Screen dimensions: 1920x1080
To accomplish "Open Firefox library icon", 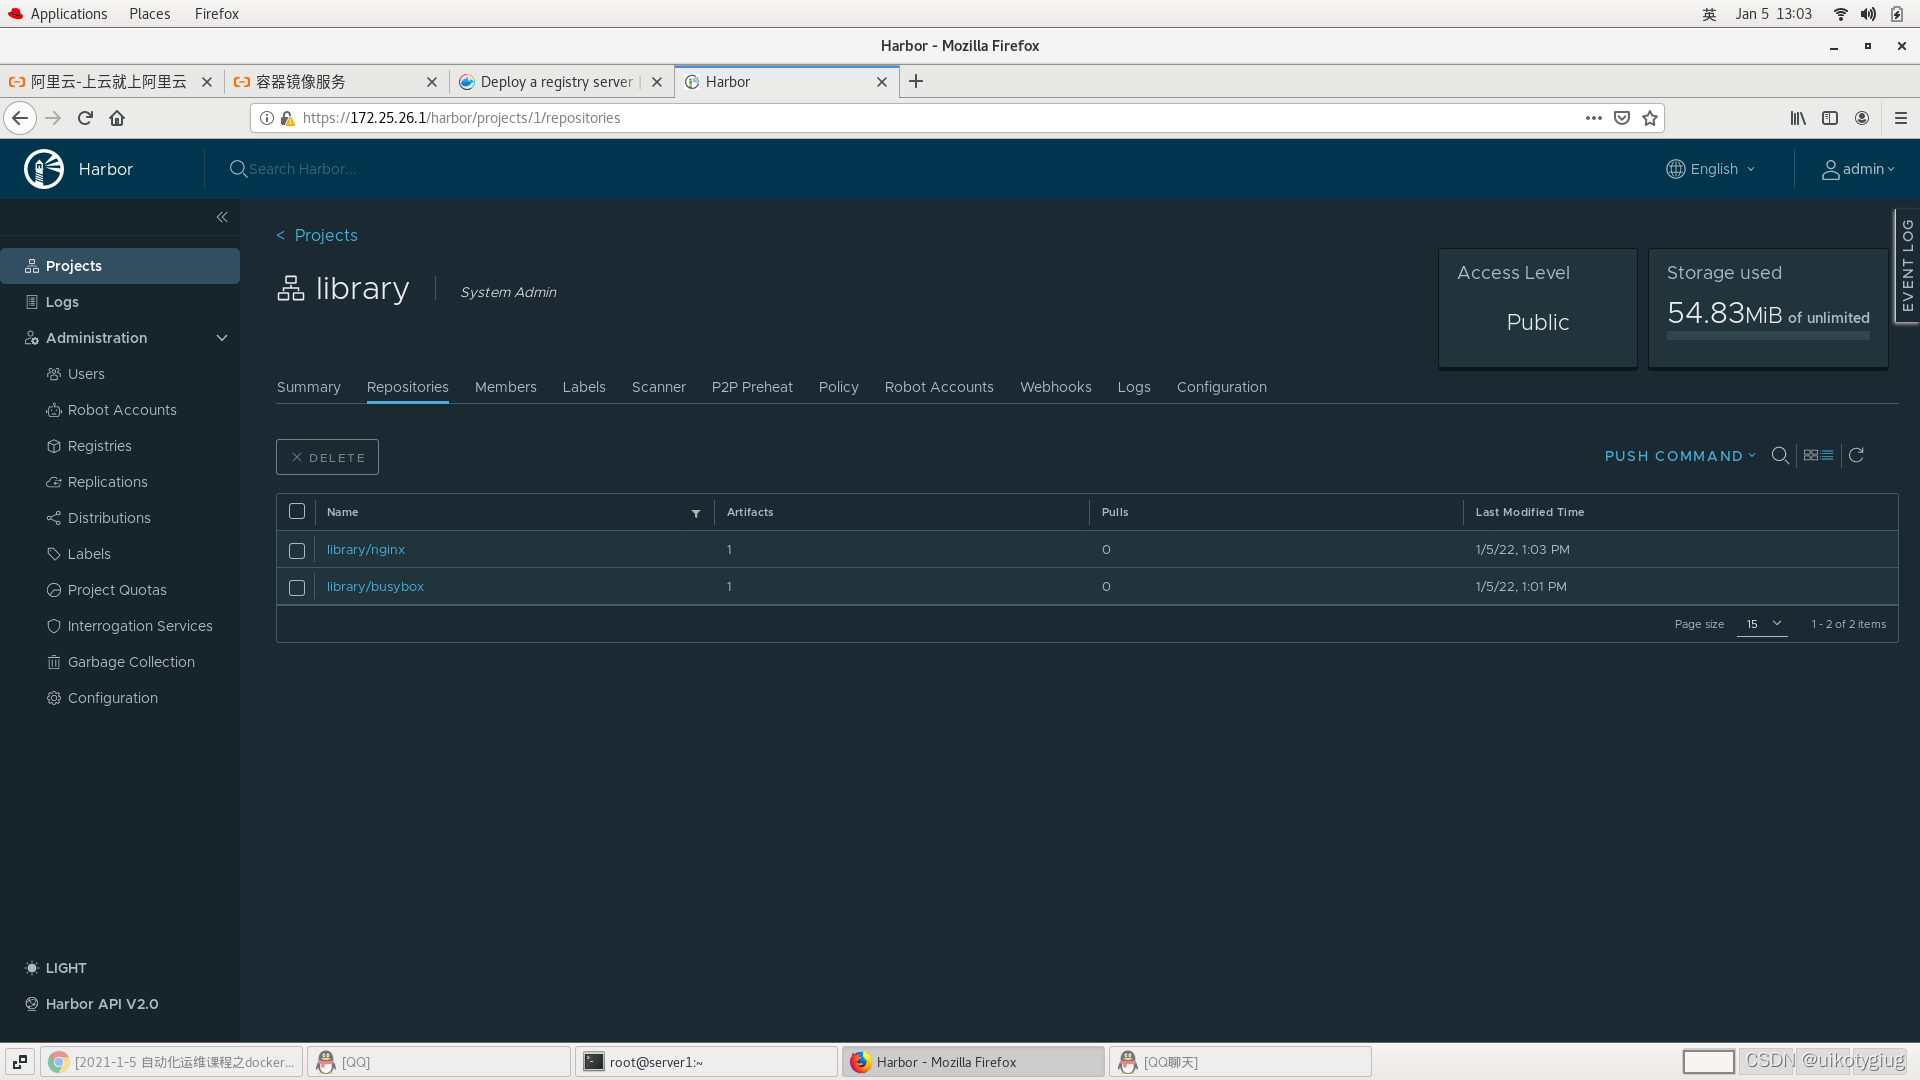I will (x=1798, y=118).
